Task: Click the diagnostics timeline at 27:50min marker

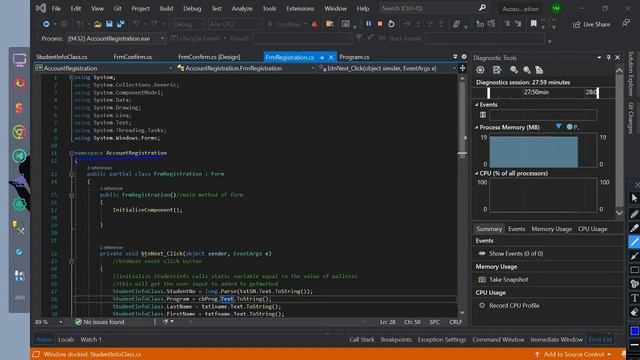Action: (536, 92)
